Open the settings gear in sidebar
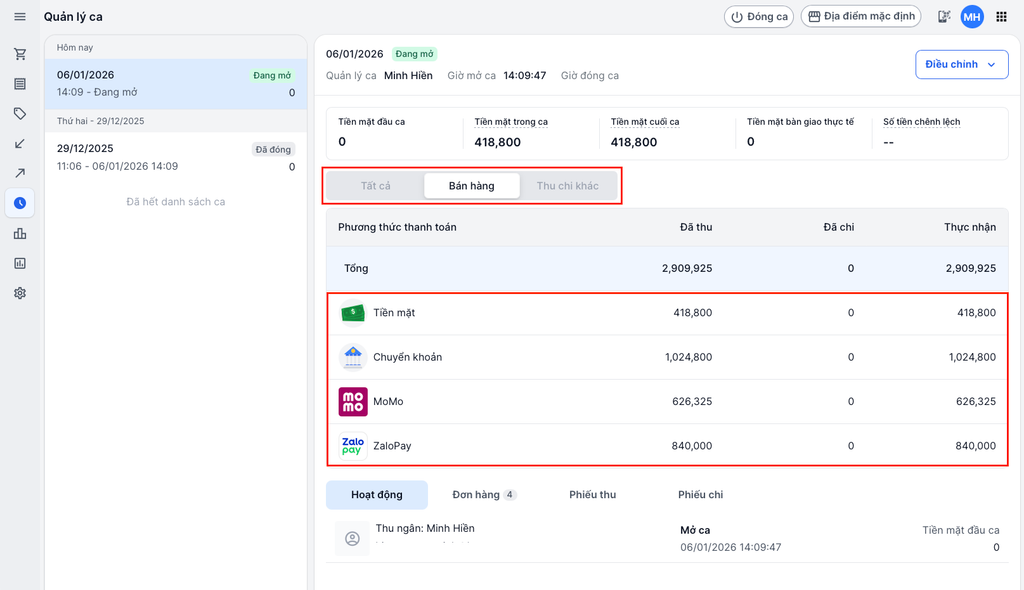Viewport: 1024px width, 590px height. point(20,294)
